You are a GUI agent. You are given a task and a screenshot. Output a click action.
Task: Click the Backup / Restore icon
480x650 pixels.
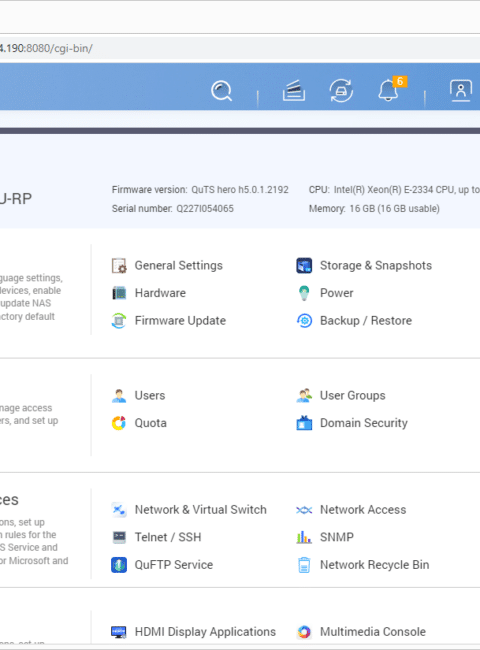point(304,321)
